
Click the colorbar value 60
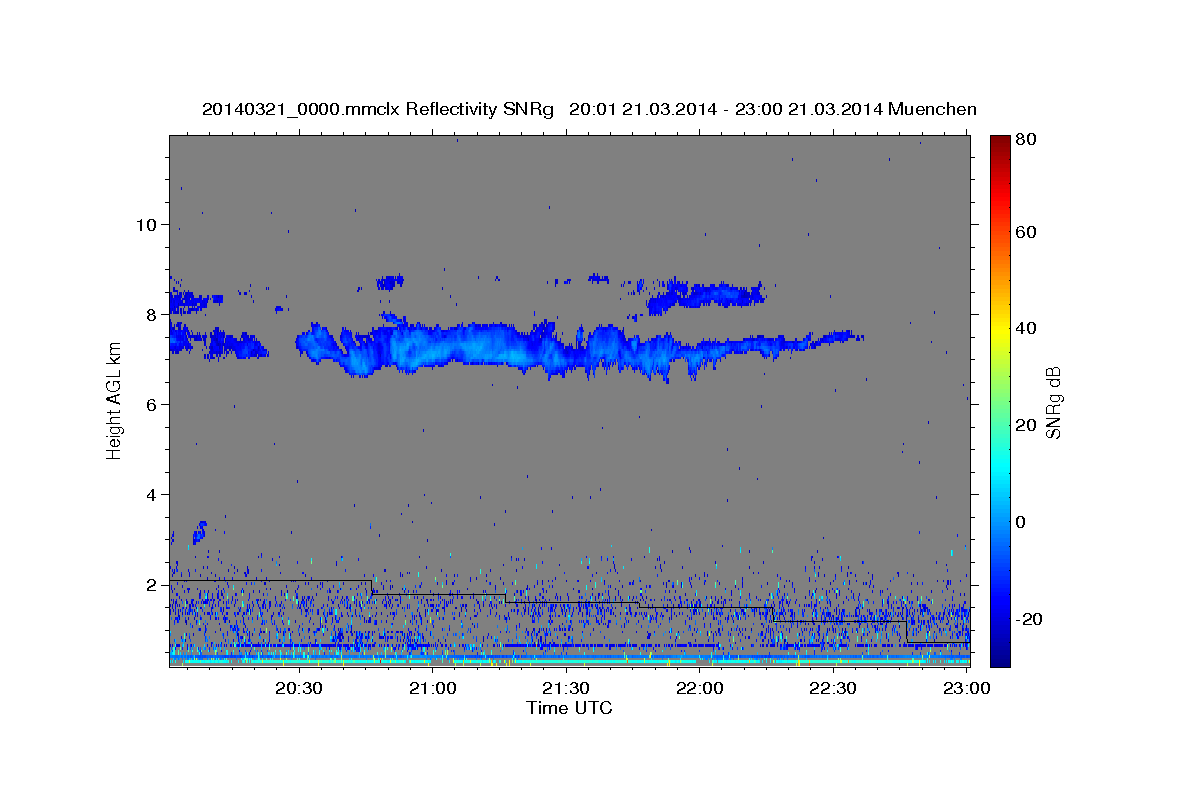[1025, 232]
